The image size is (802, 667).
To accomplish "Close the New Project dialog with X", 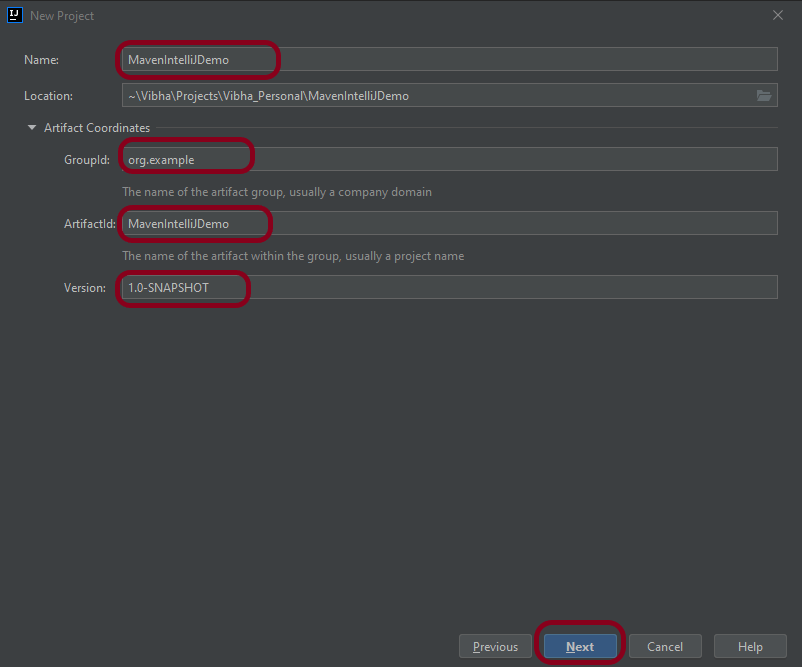I will 777,15.
